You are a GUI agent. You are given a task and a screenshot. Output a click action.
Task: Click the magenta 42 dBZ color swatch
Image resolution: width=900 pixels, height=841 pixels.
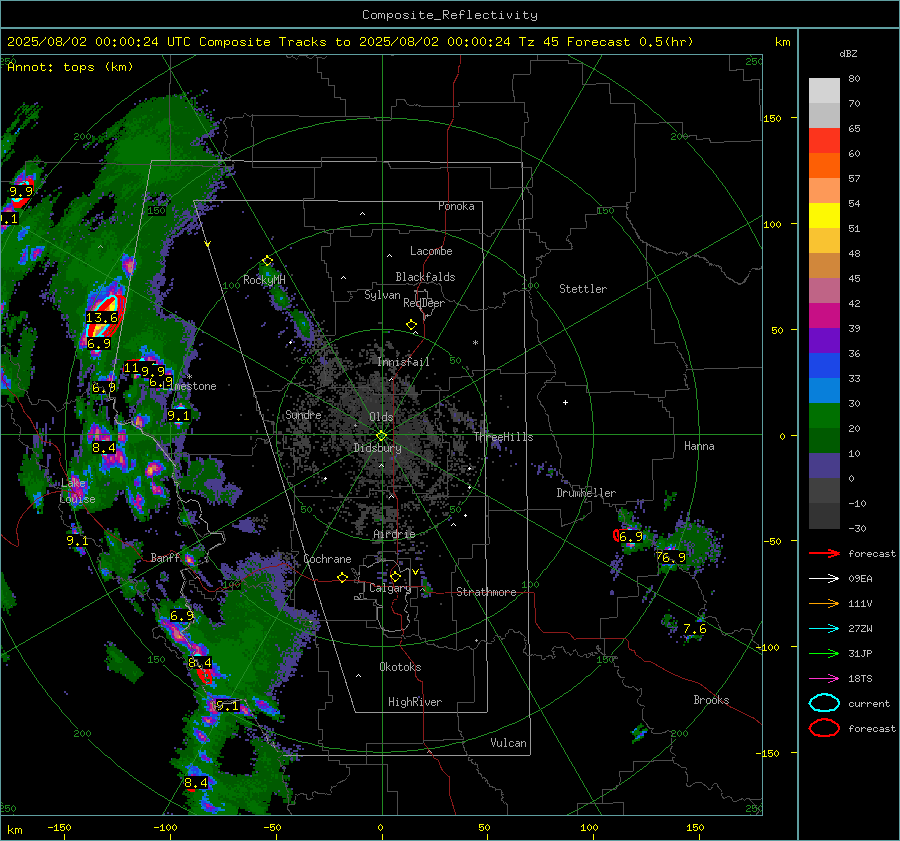pyautogui.click(x=824, y=315)
